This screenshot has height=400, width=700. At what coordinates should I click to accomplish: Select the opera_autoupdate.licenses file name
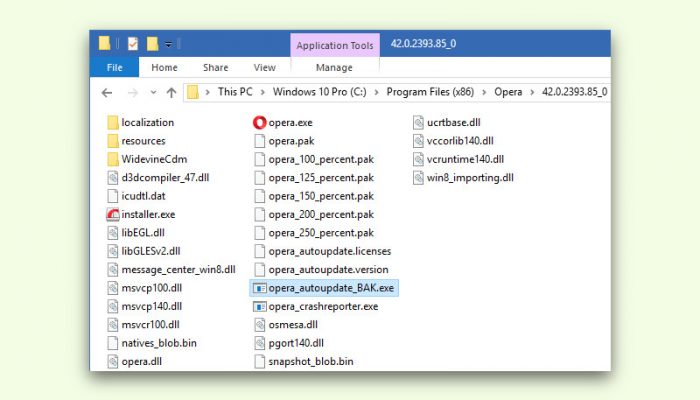[329, 251]
